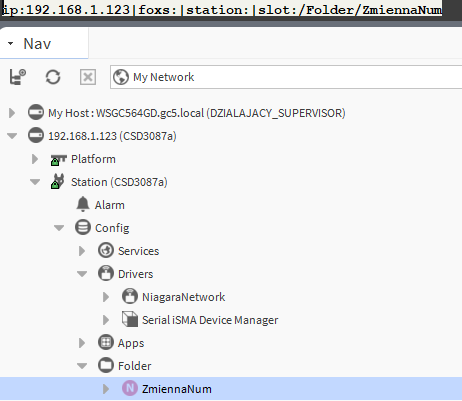The image size is (462, 401).
Task: Select the Folder tree item
Action: pyautogui.click(x=134, y=366)
